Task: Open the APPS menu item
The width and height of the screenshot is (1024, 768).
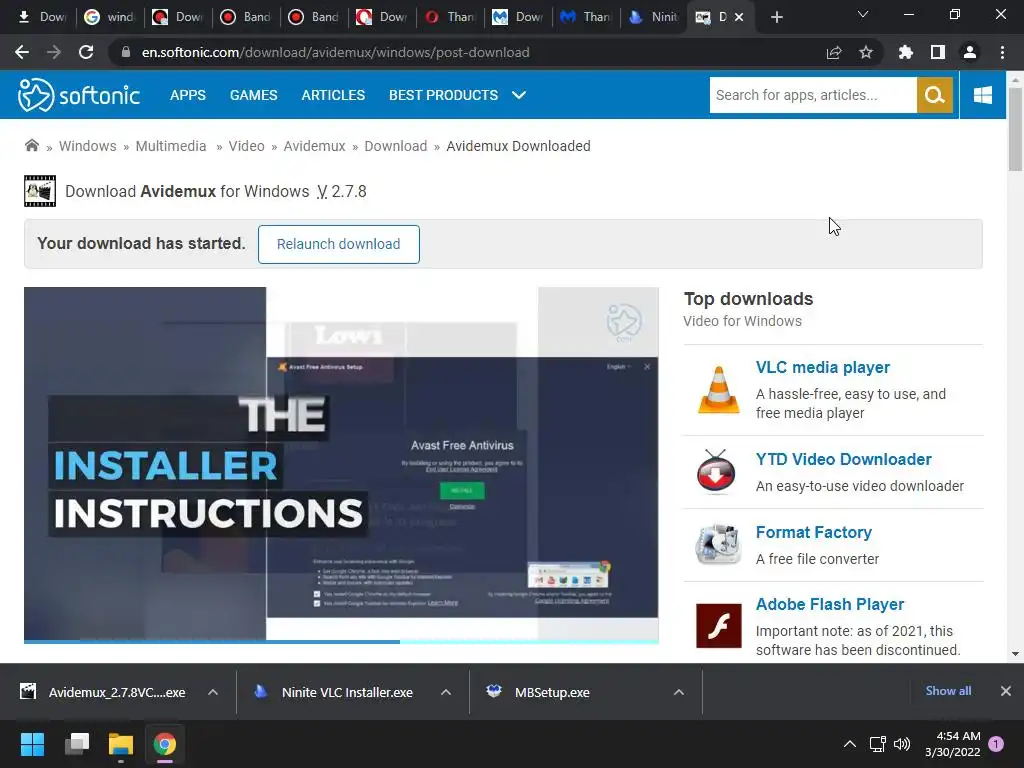Action: (187, 95)
